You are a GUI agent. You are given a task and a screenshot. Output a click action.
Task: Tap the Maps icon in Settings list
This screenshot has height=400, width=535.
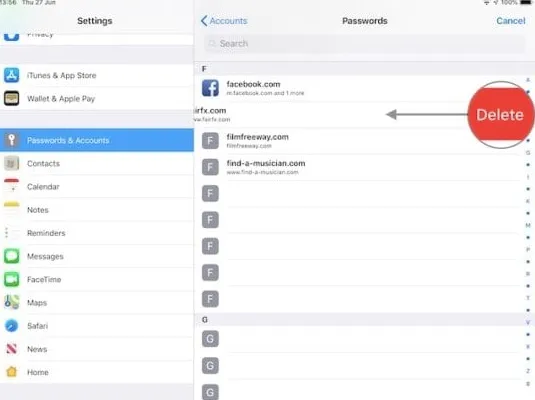click(12, 303)
